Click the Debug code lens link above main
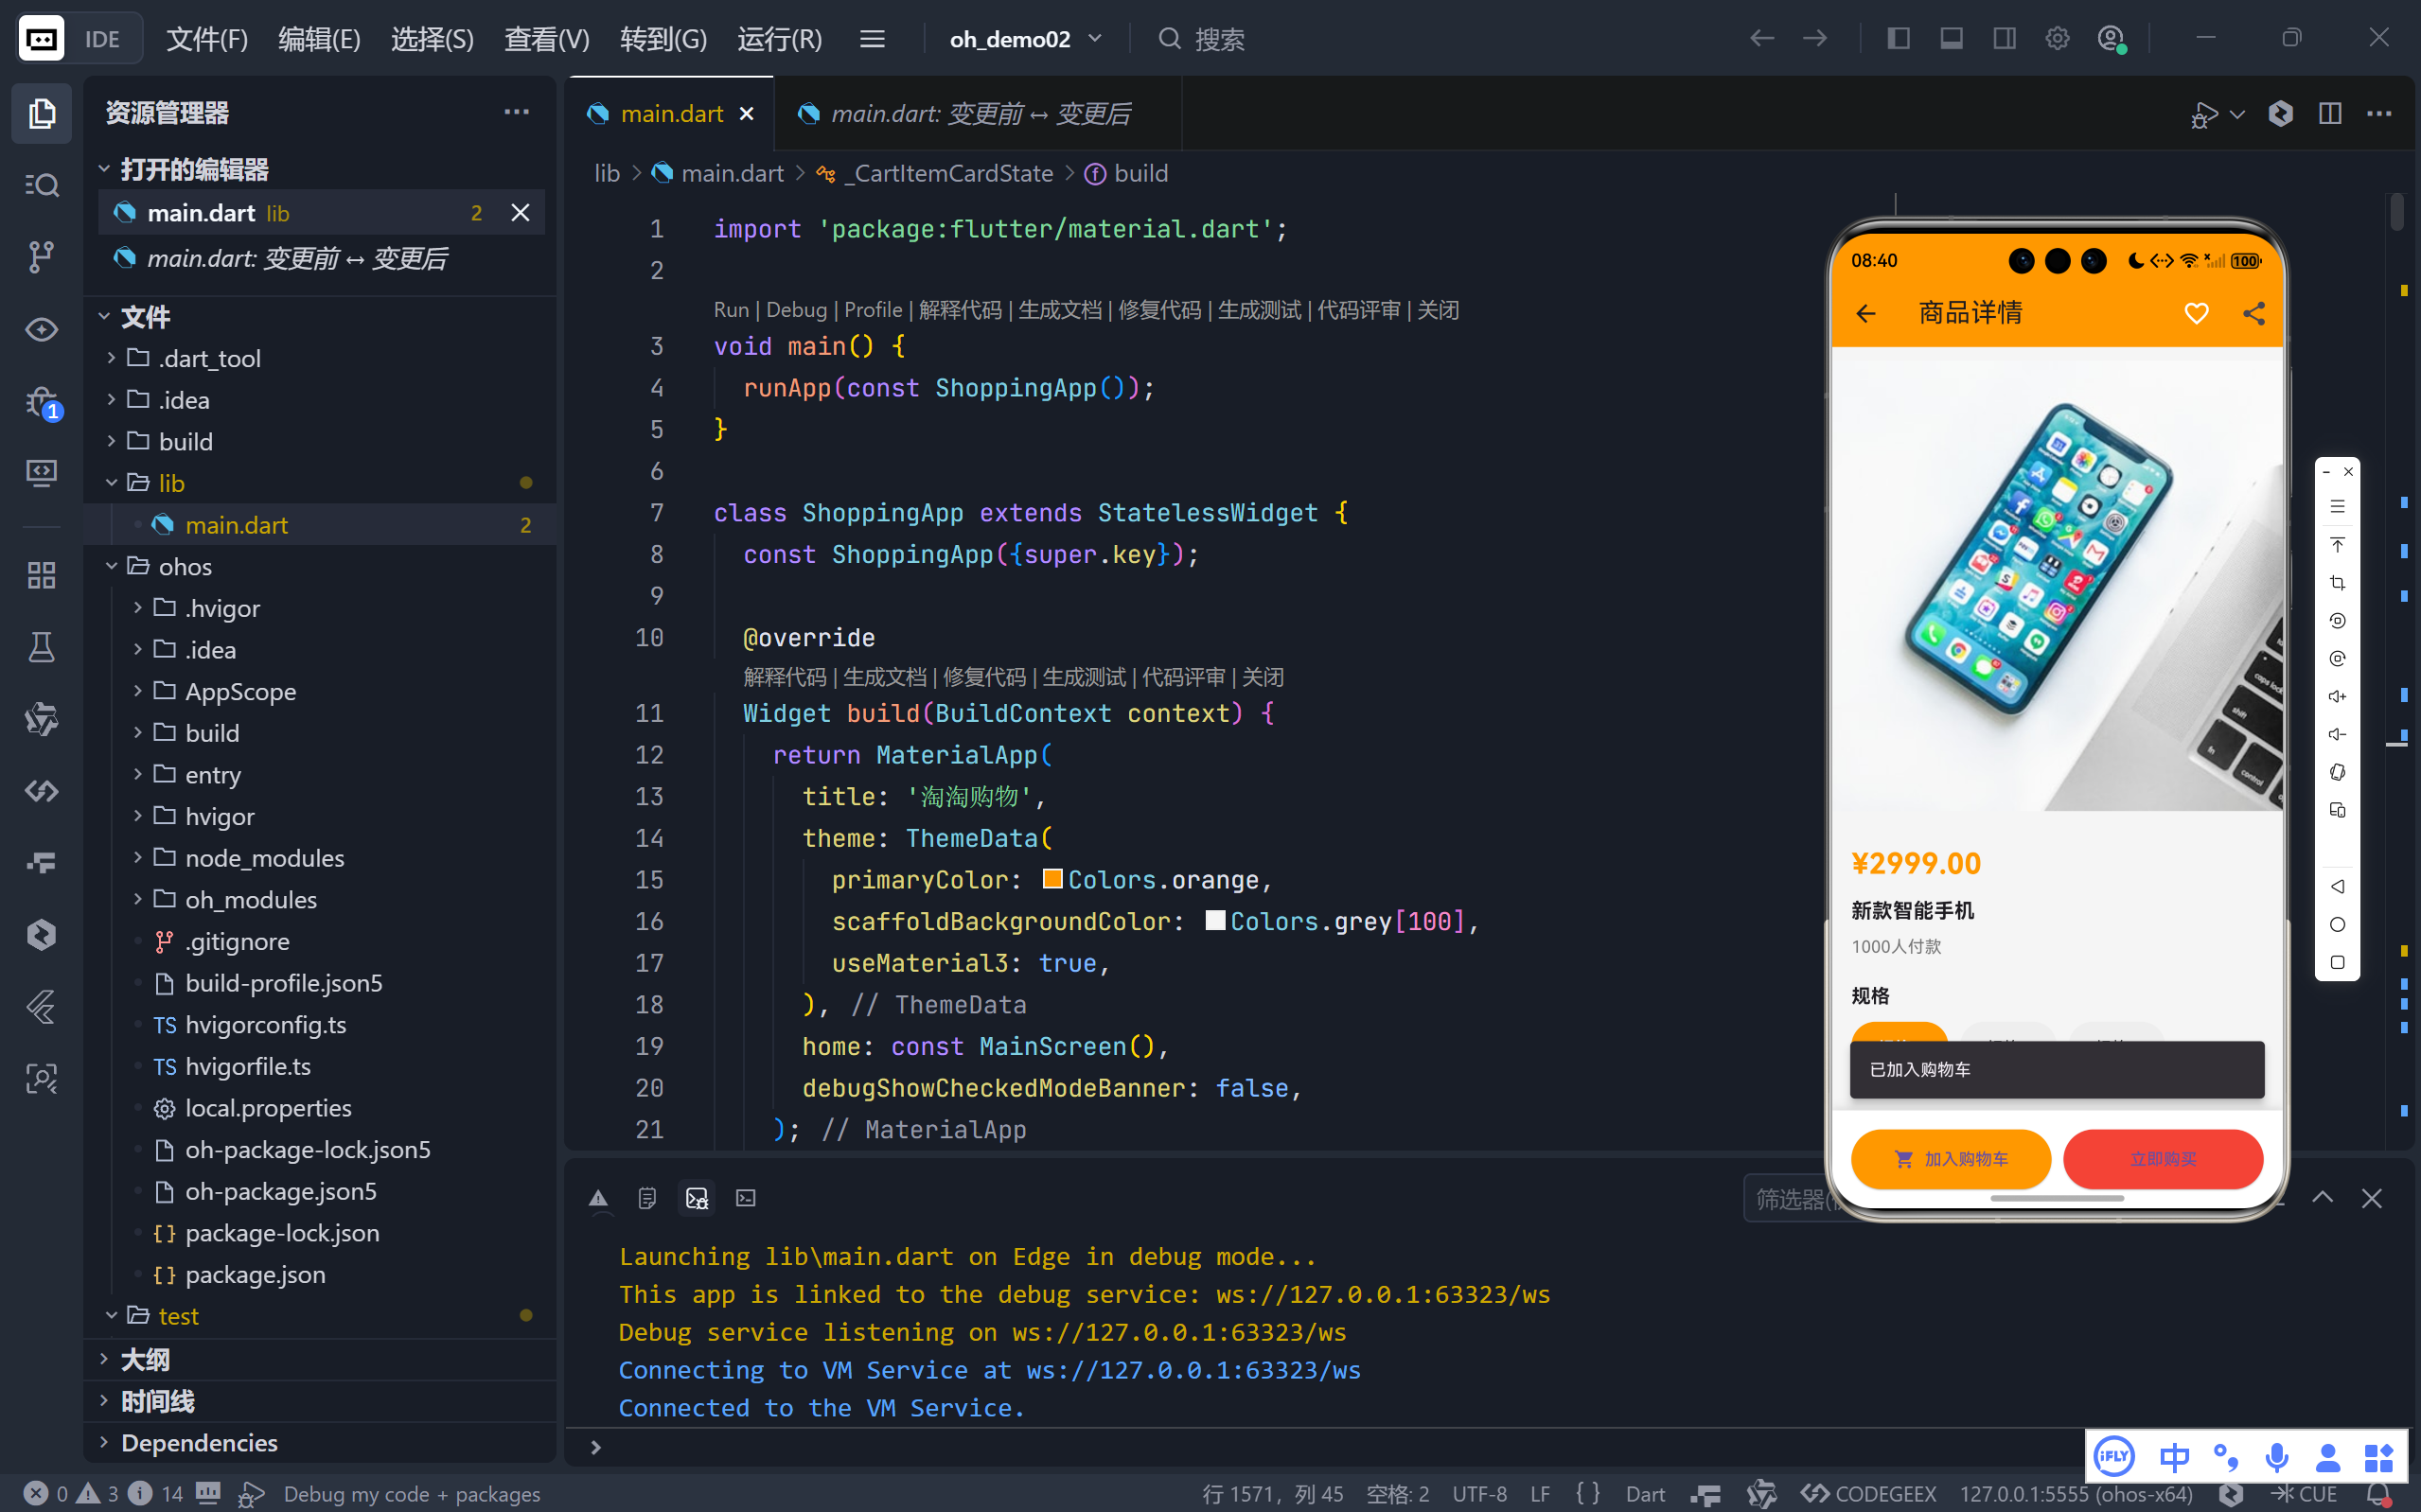This screenshot has width=2421, height=1512. [796, 310]
